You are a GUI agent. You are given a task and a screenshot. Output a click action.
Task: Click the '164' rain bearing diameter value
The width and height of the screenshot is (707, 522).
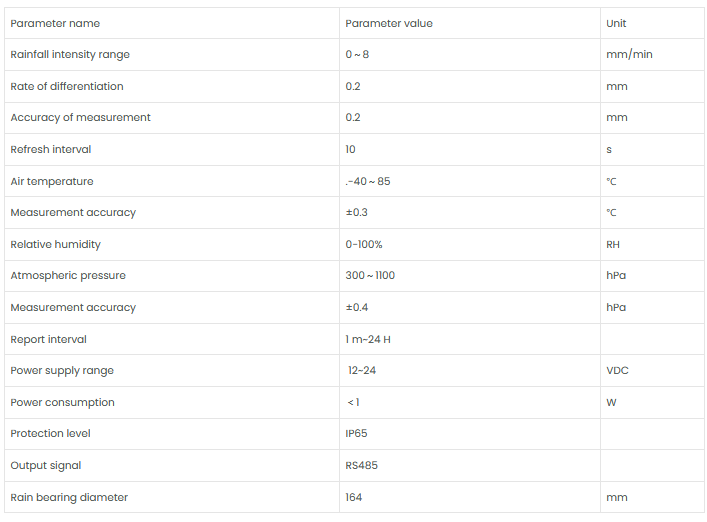[x=354, y=497]
